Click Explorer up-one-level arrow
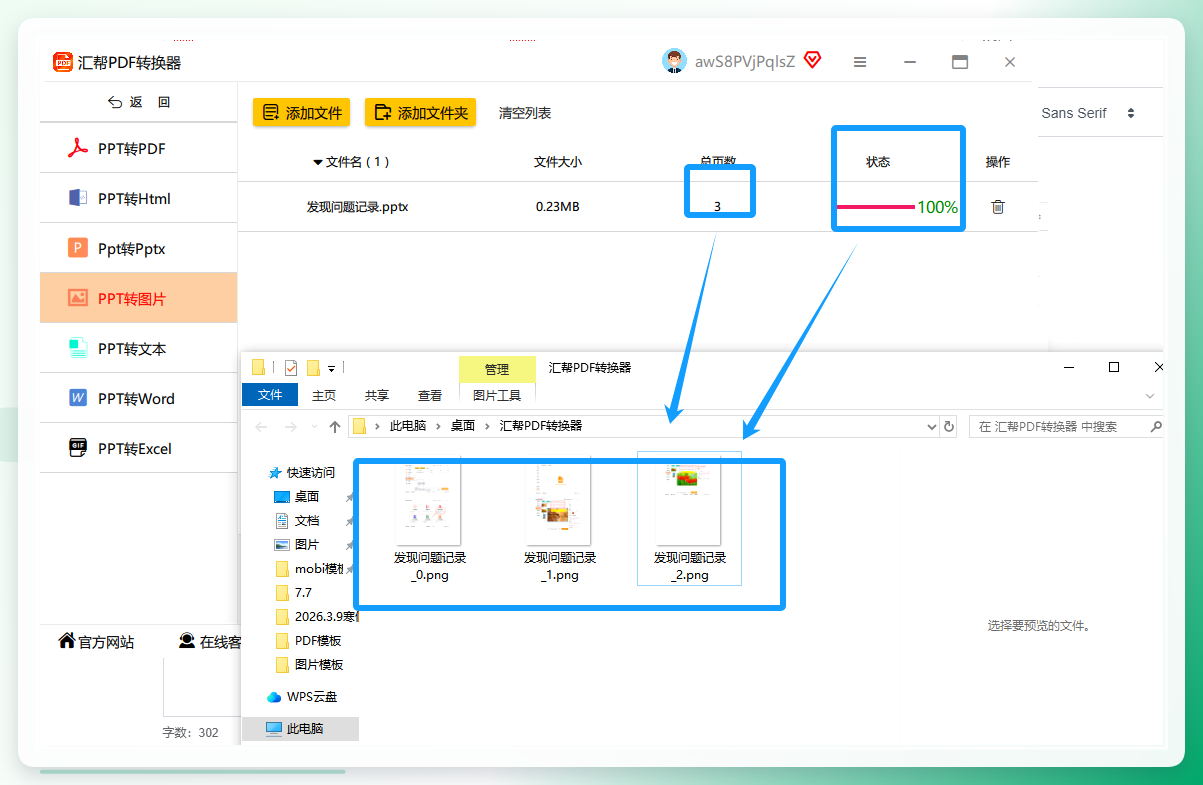1203x785 pixels. [335, 426]
